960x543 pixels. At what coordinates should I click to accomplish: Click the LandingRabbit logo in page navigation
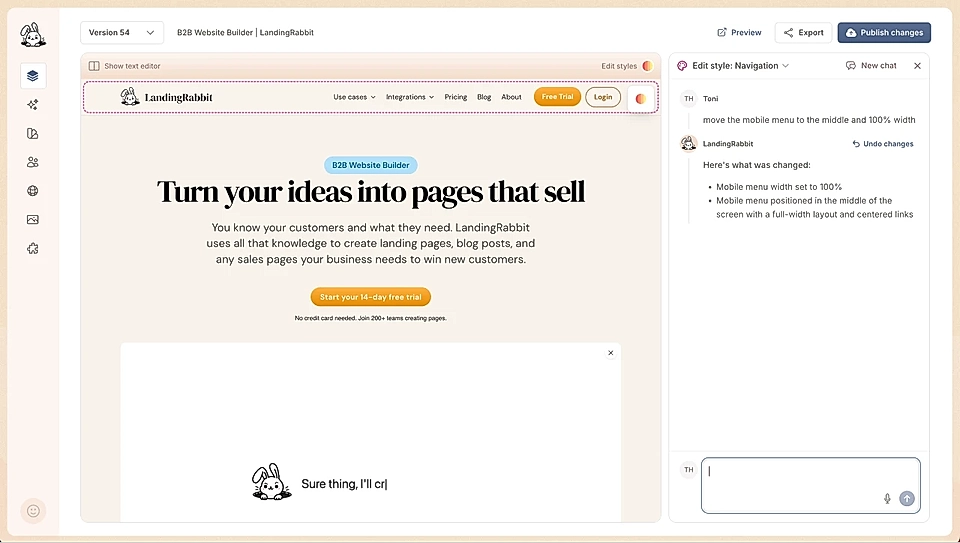[x=167, y=97]
